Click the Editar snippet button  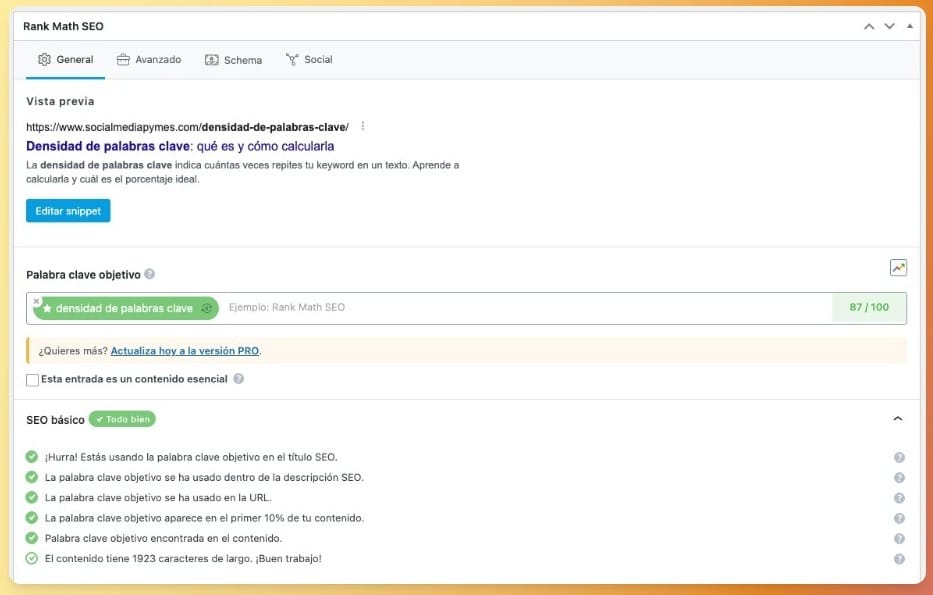(x=68, y=211)
